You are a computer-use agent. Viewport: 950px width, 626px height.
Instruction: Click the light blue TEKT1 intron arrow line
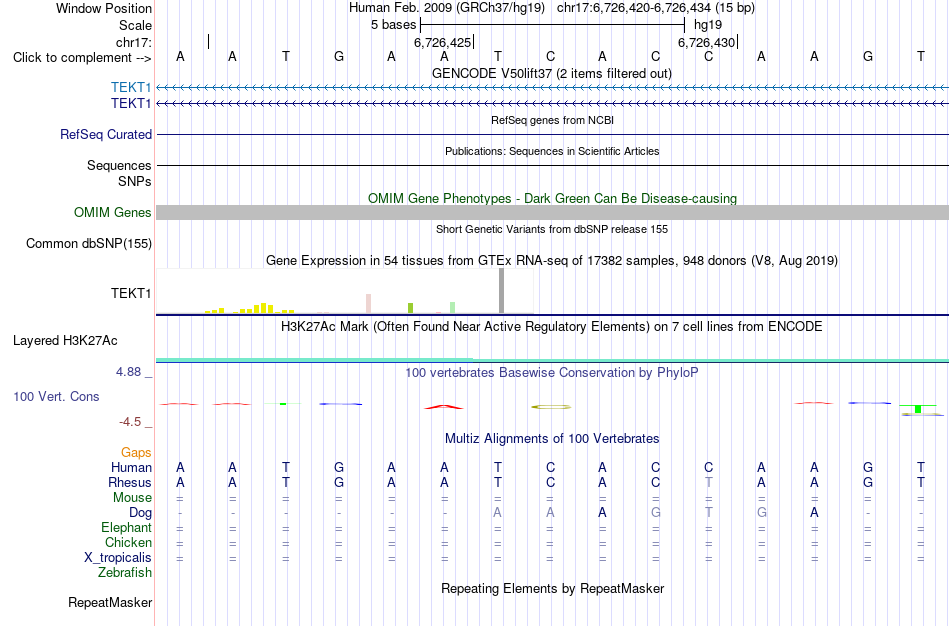pos(553,88)
